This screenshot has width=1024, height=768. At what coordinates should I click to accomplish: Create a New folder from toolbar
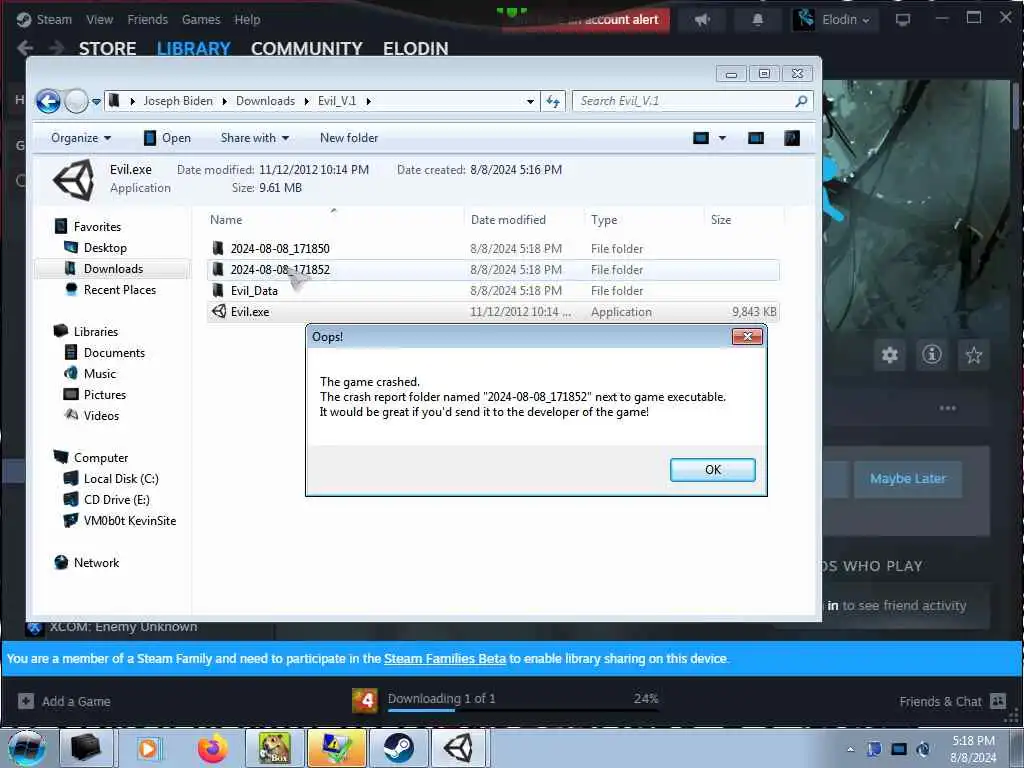(x=349, y=138)
